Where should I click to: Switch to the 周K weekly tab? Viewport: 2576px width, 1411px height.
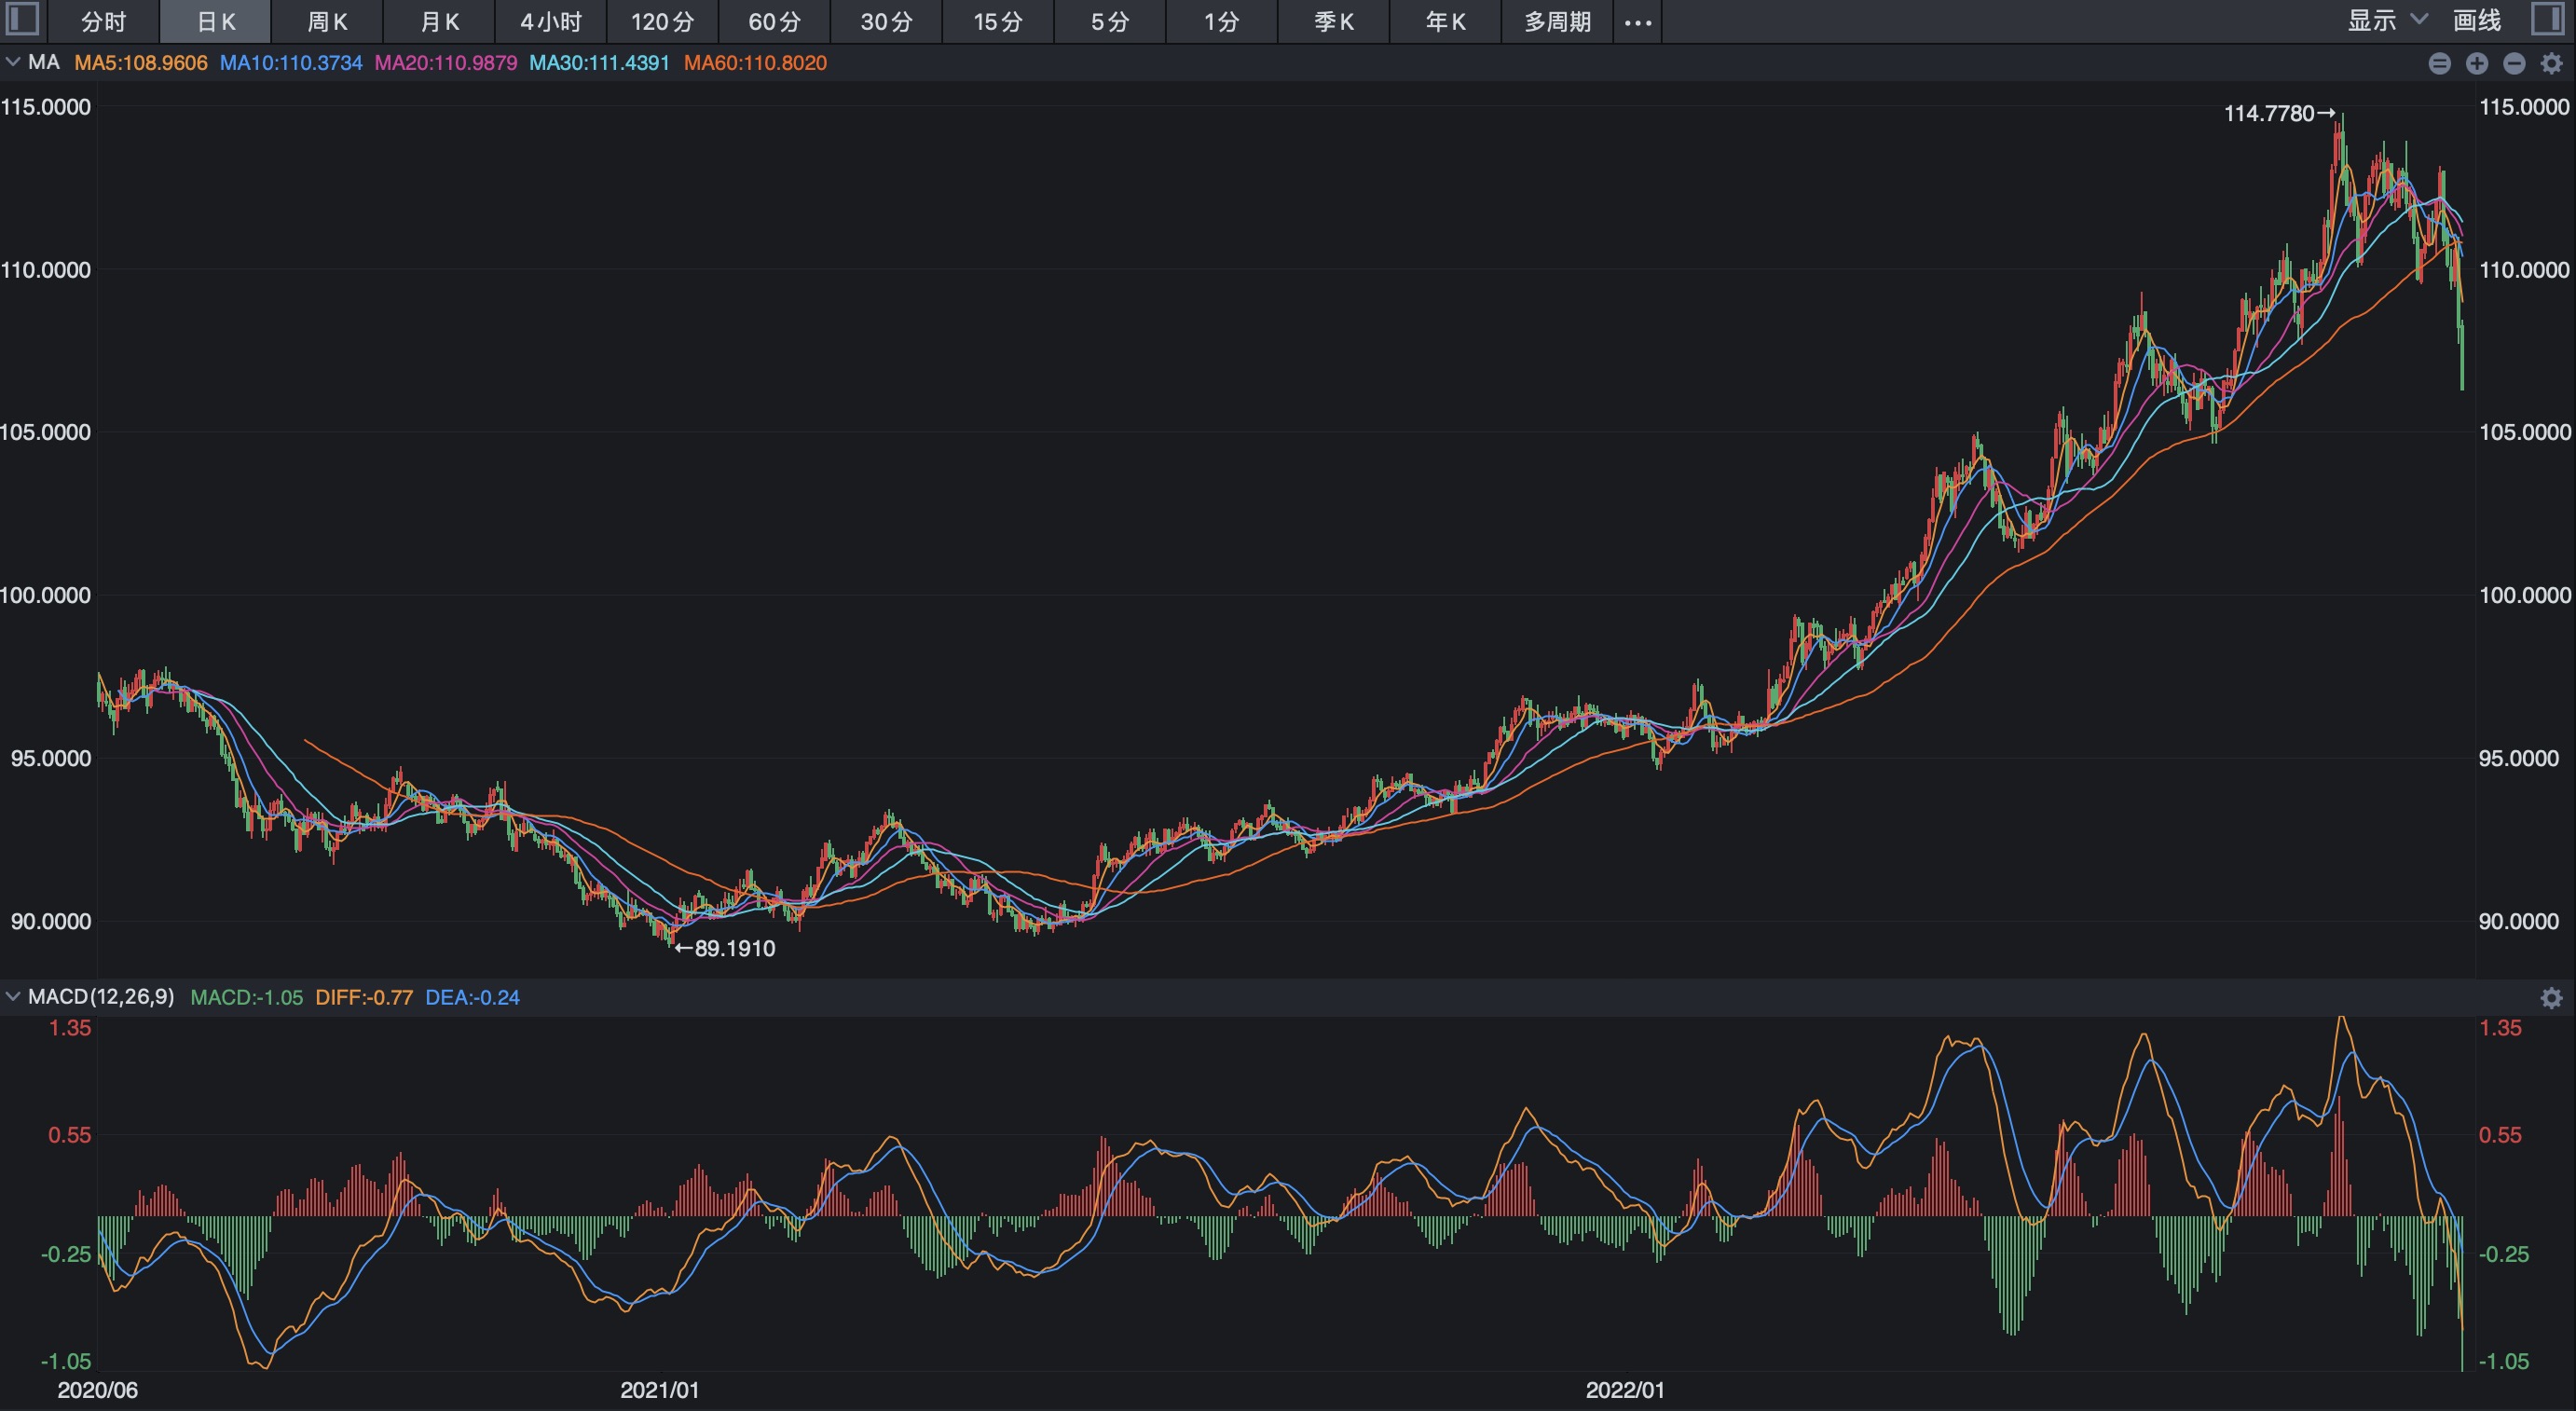click(x=327, y=22)
